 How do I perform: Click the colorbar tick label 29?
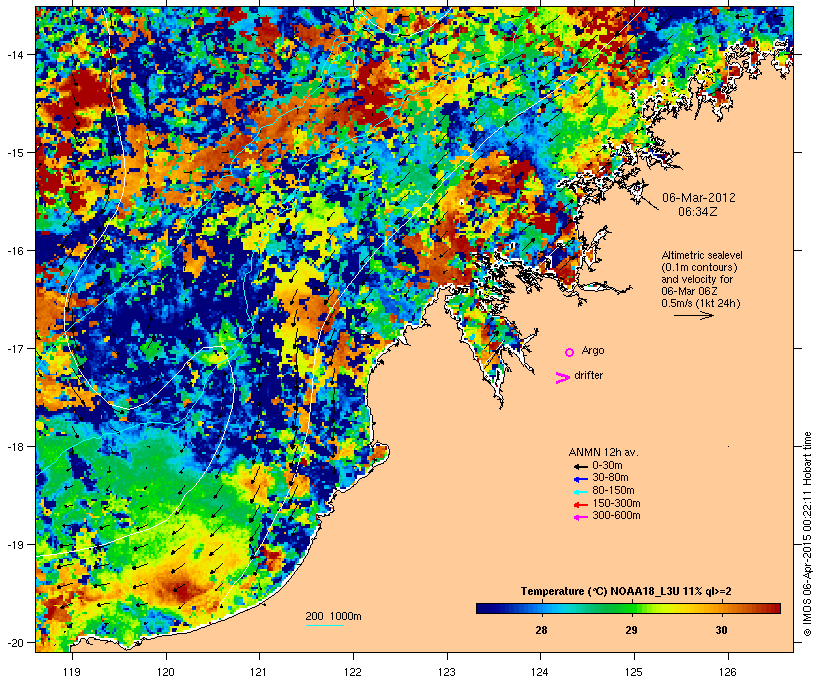(x=631, y=630)
